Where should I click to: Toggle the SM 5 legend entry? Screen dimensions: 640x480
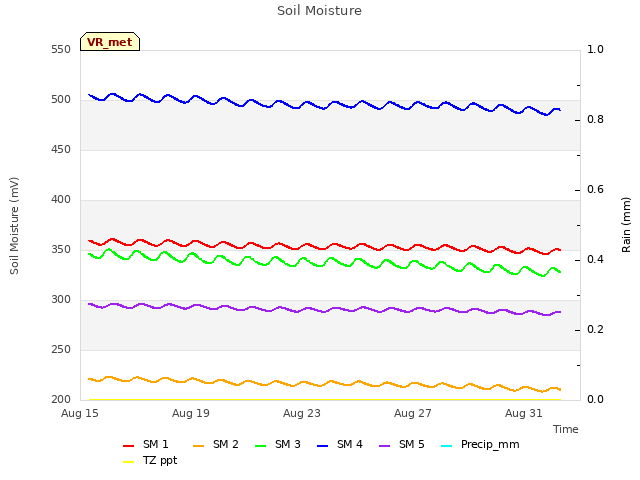coord(402,444)
